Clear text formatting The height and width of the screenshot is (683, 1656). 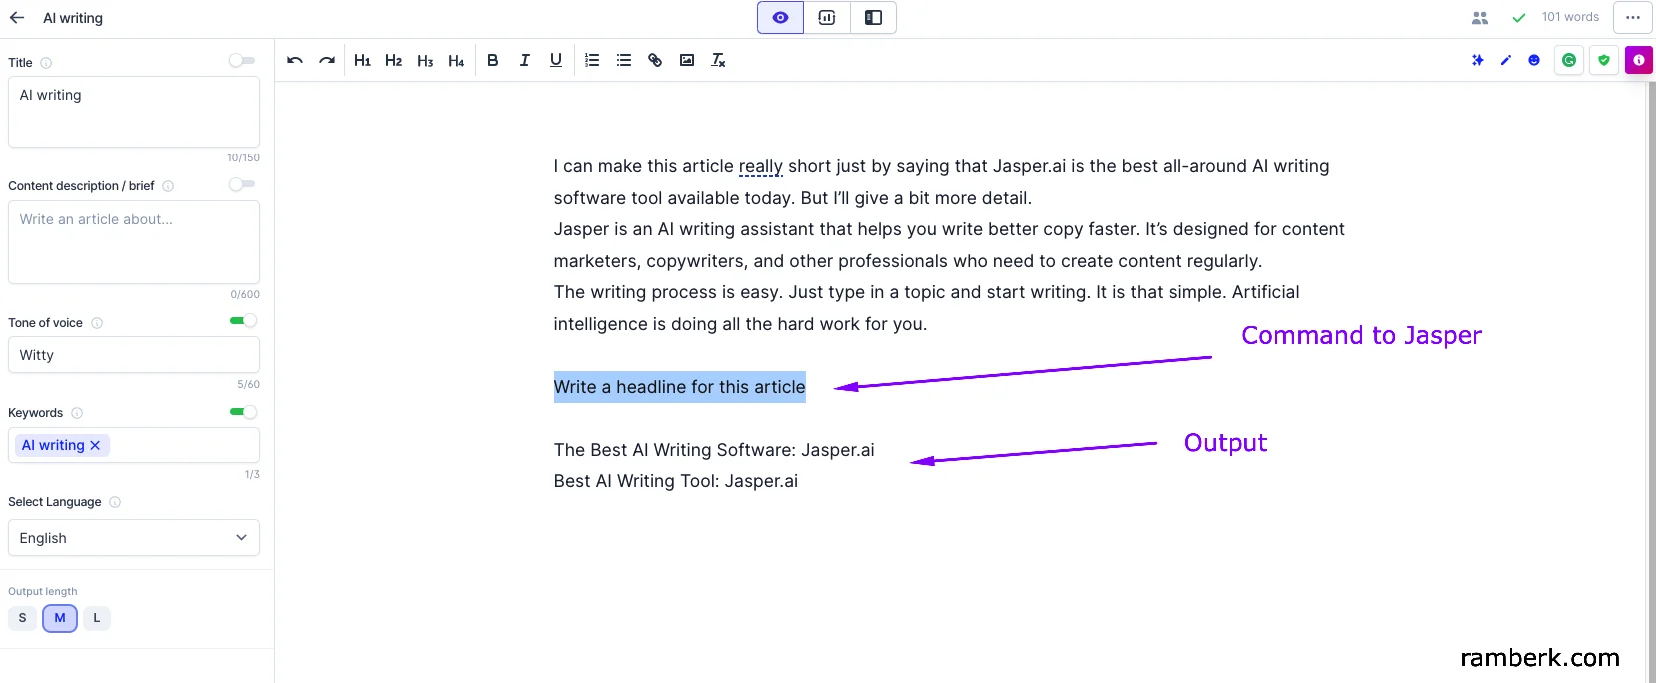tap(718, 61)
